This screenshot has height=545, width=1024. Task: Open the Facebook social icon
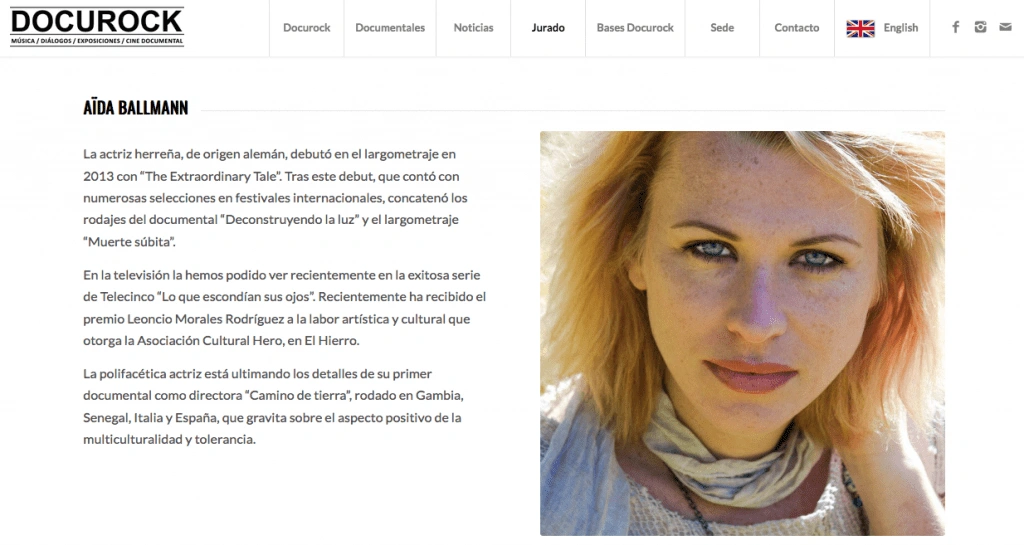point(955,27)
